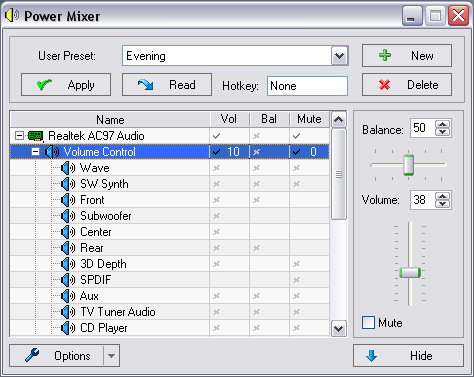Click the Mute column header
The height and width of the screenshot is (377, 474).
(309, 119)
